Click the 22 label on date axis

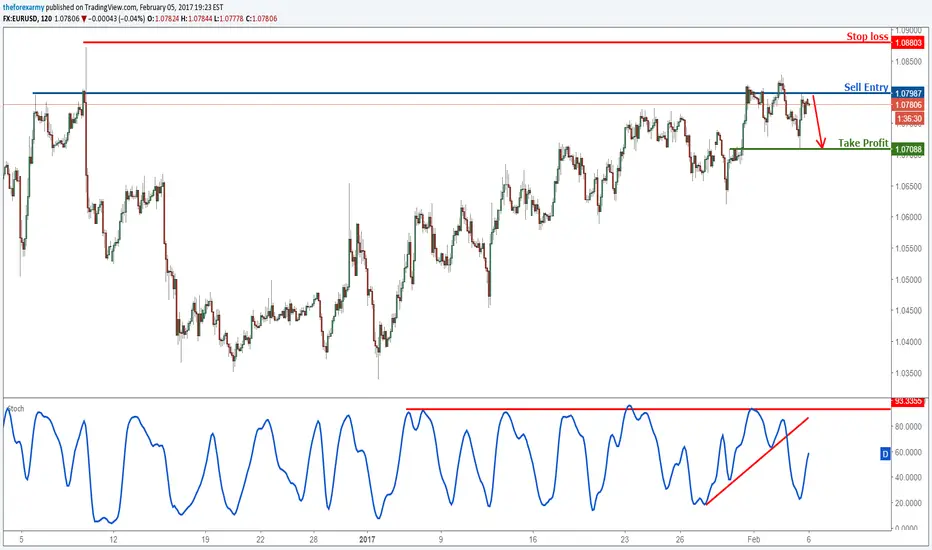(x=260, y=540)
